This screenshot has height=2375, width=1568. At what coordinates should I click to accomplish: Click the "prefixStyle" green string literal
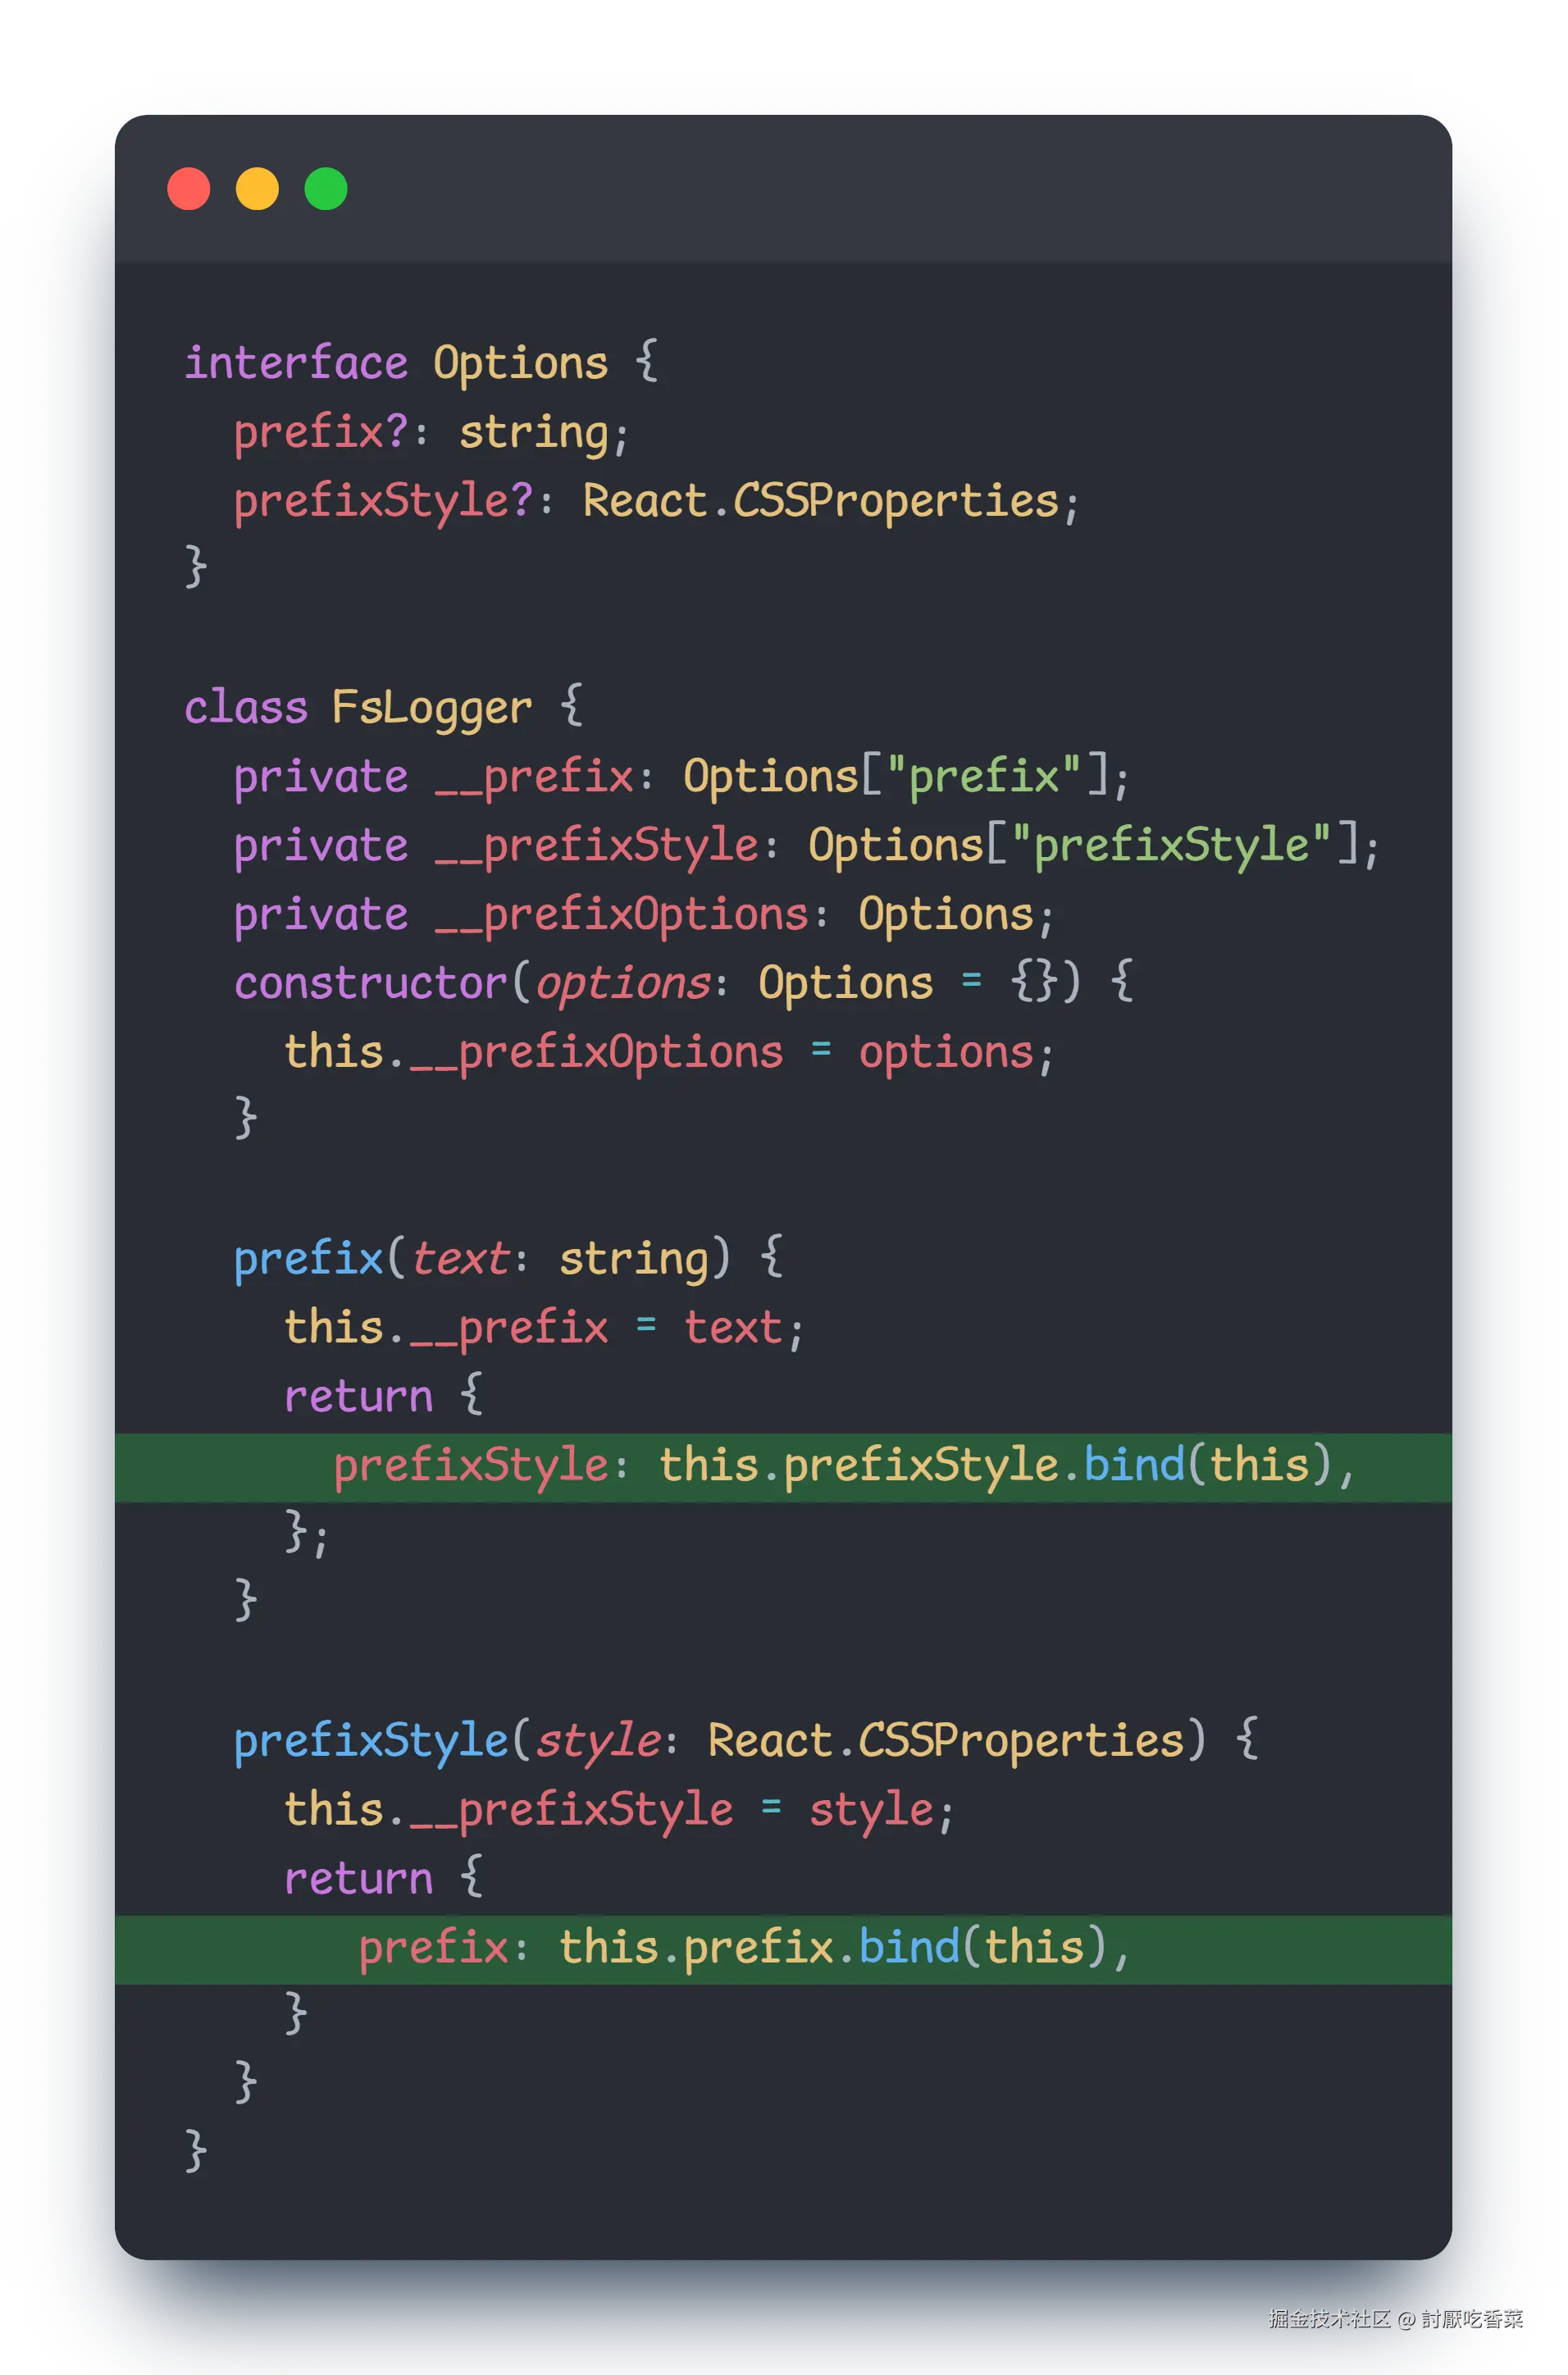(1171, 845)
